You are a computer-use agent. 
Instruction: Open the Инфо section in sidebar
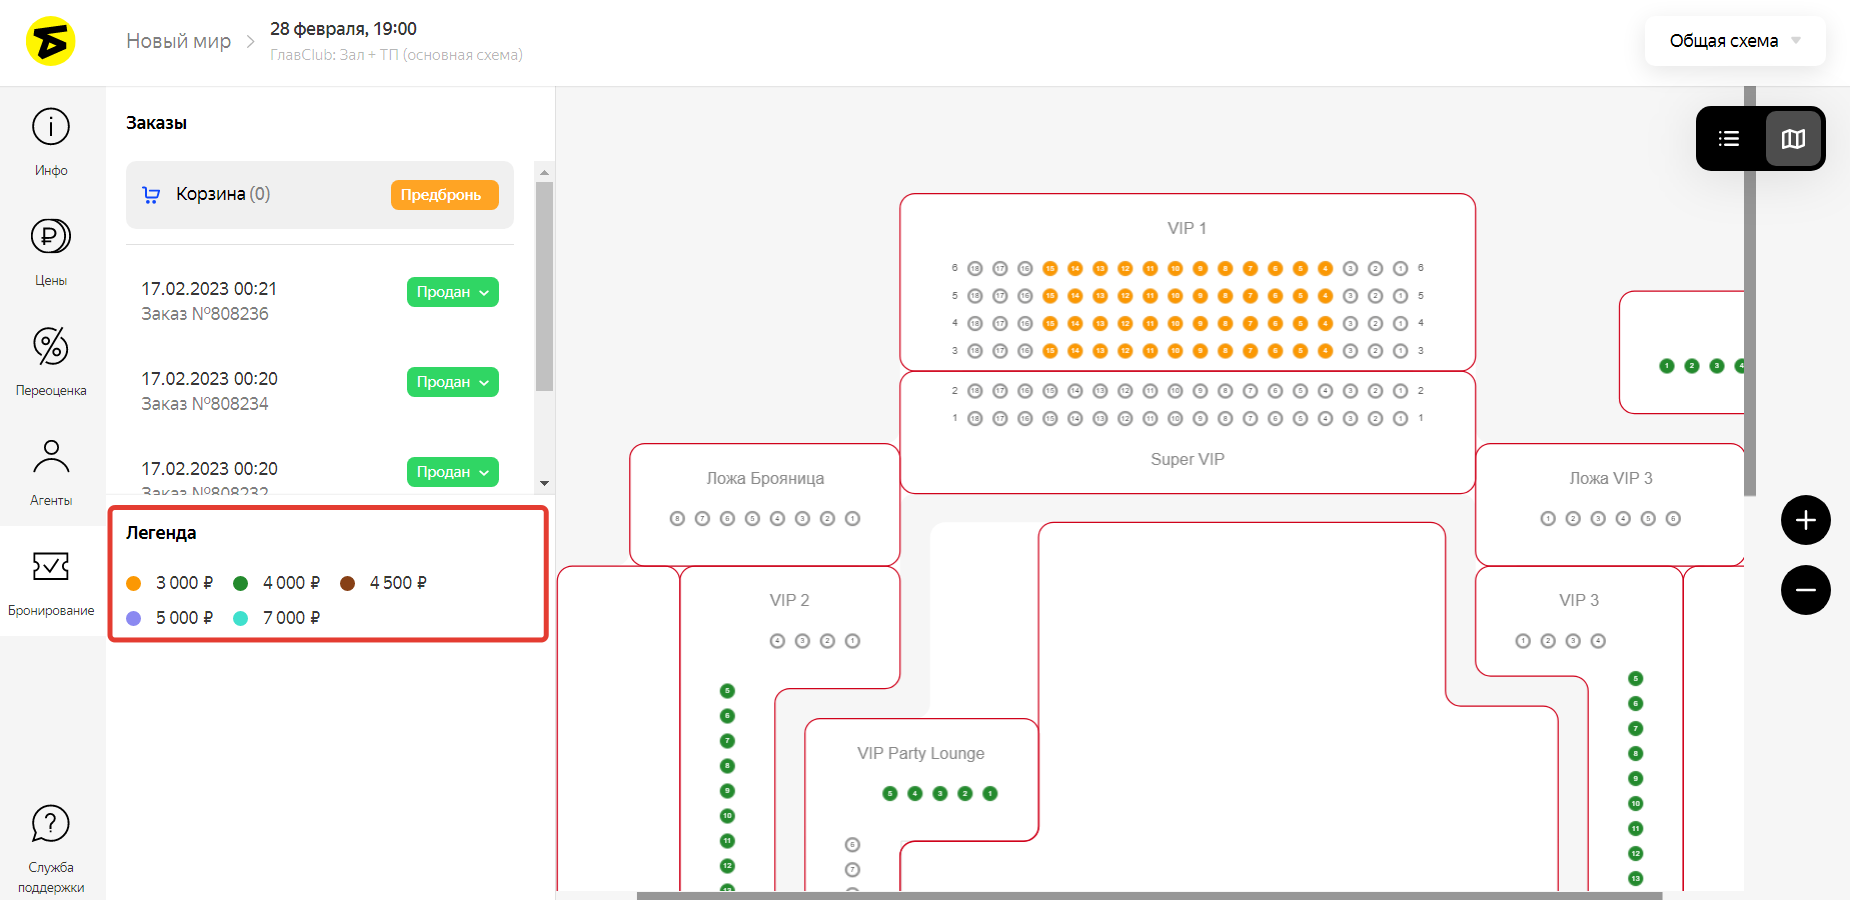tap(51, 142)
